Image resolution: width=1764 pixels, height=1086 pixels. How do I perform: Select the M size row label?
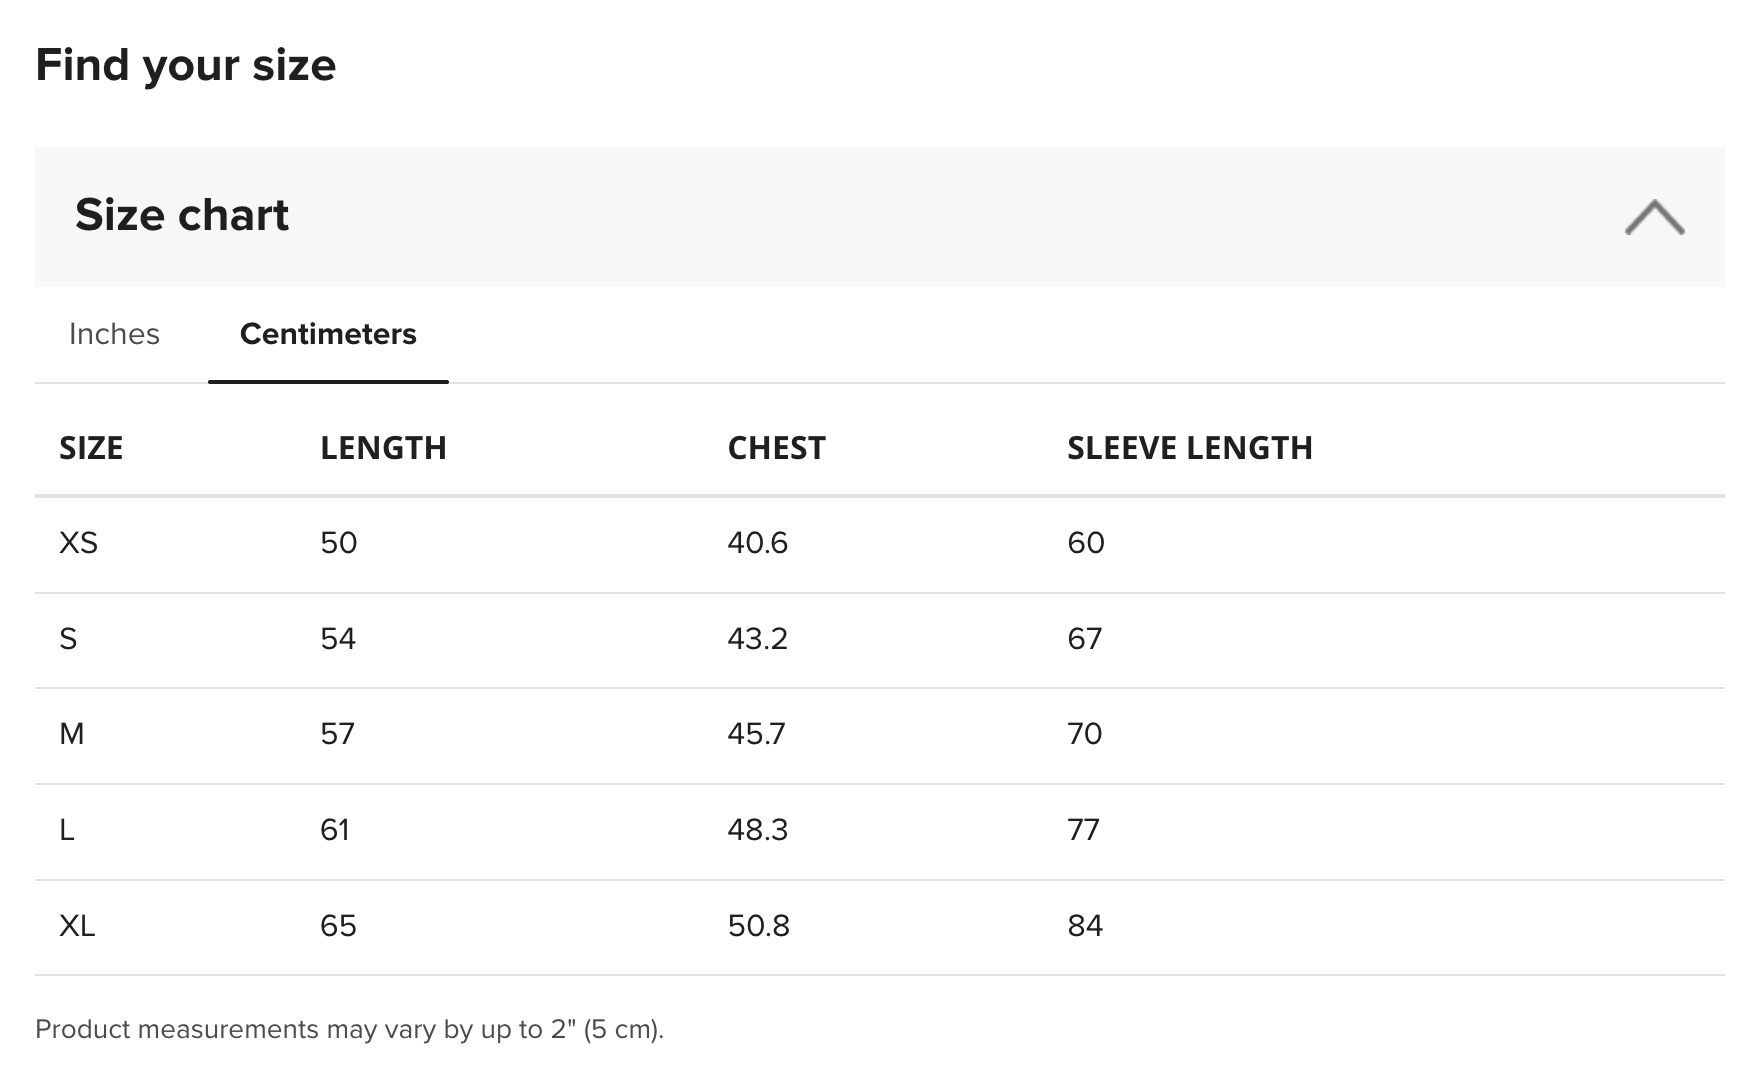pyautogui.click(x=72, y=734)
